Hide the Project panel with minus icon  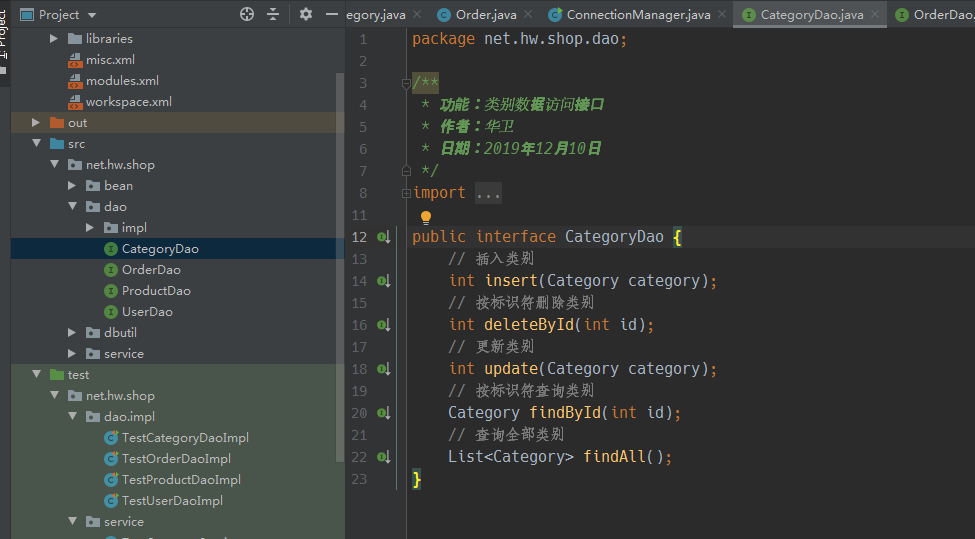coord(332,14)
